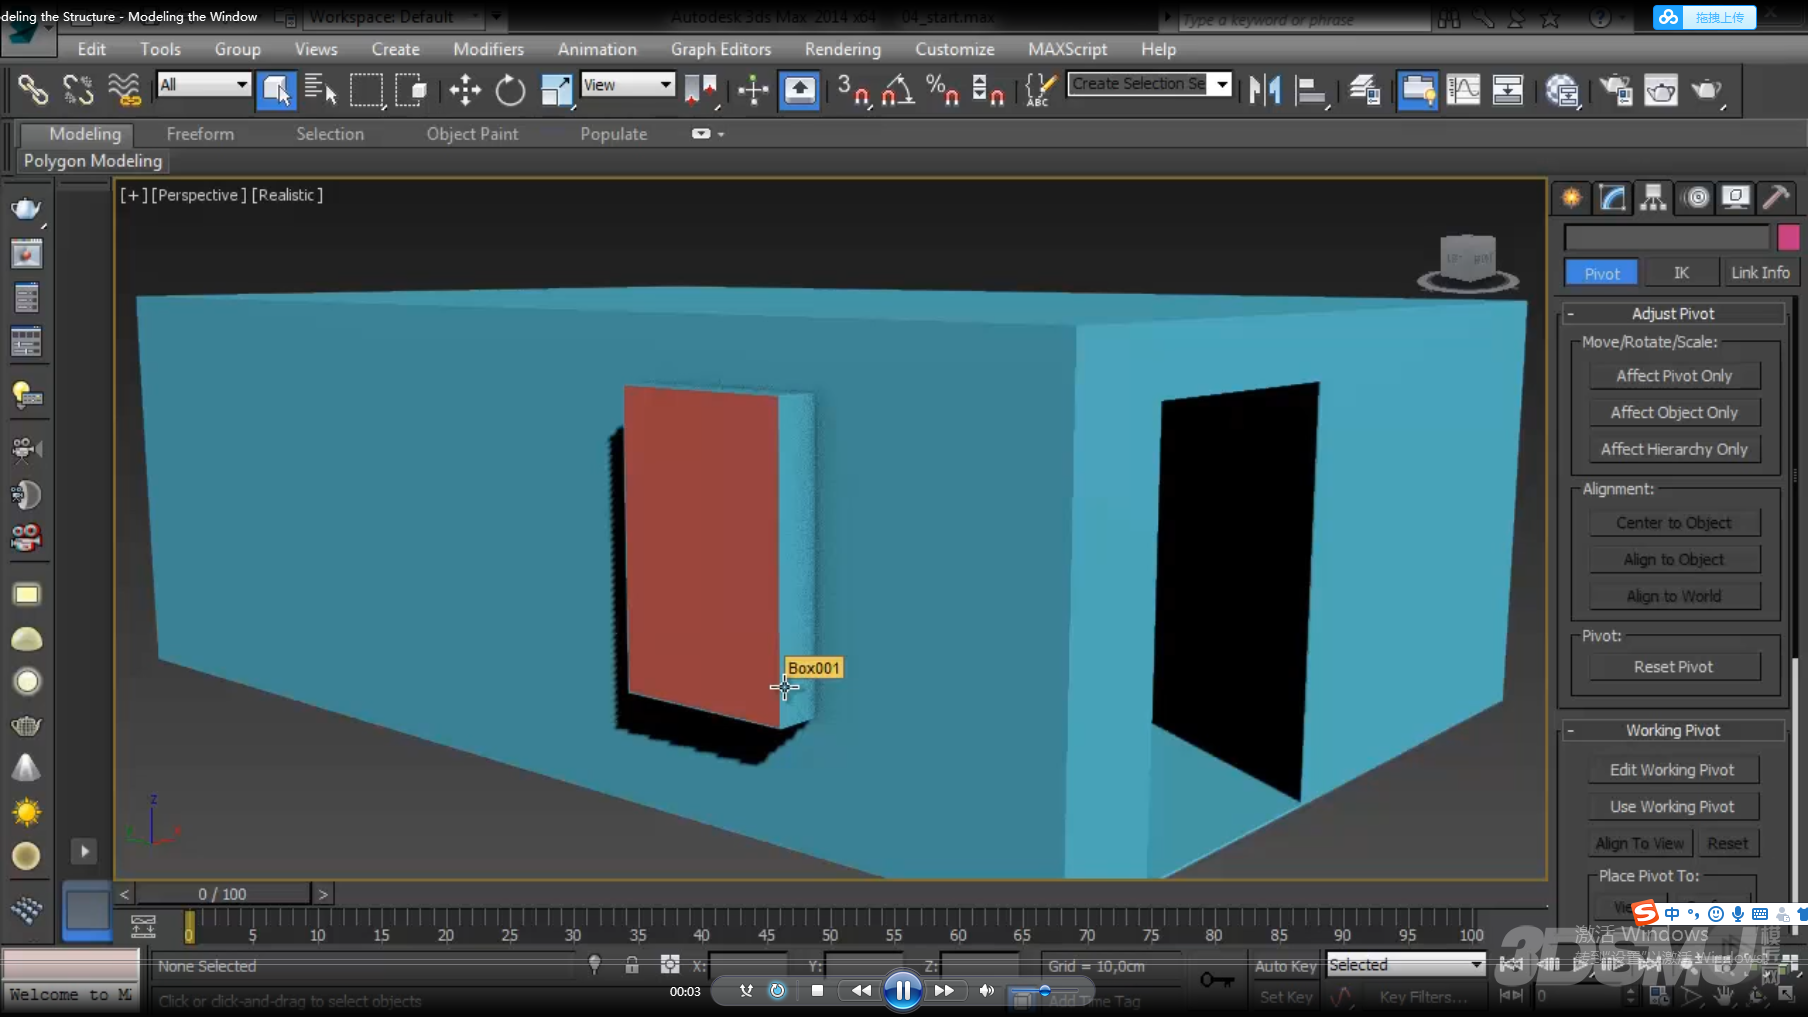The height and width of the screenshot is (1017, 1808).
Task: Open the Modifiers menu
Action: [488, 49]
